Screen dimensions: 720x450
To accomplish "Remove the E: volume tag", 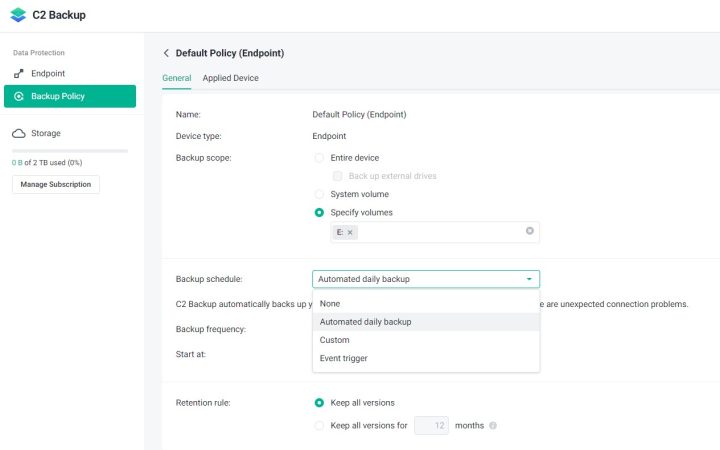I will coord(350,232).
